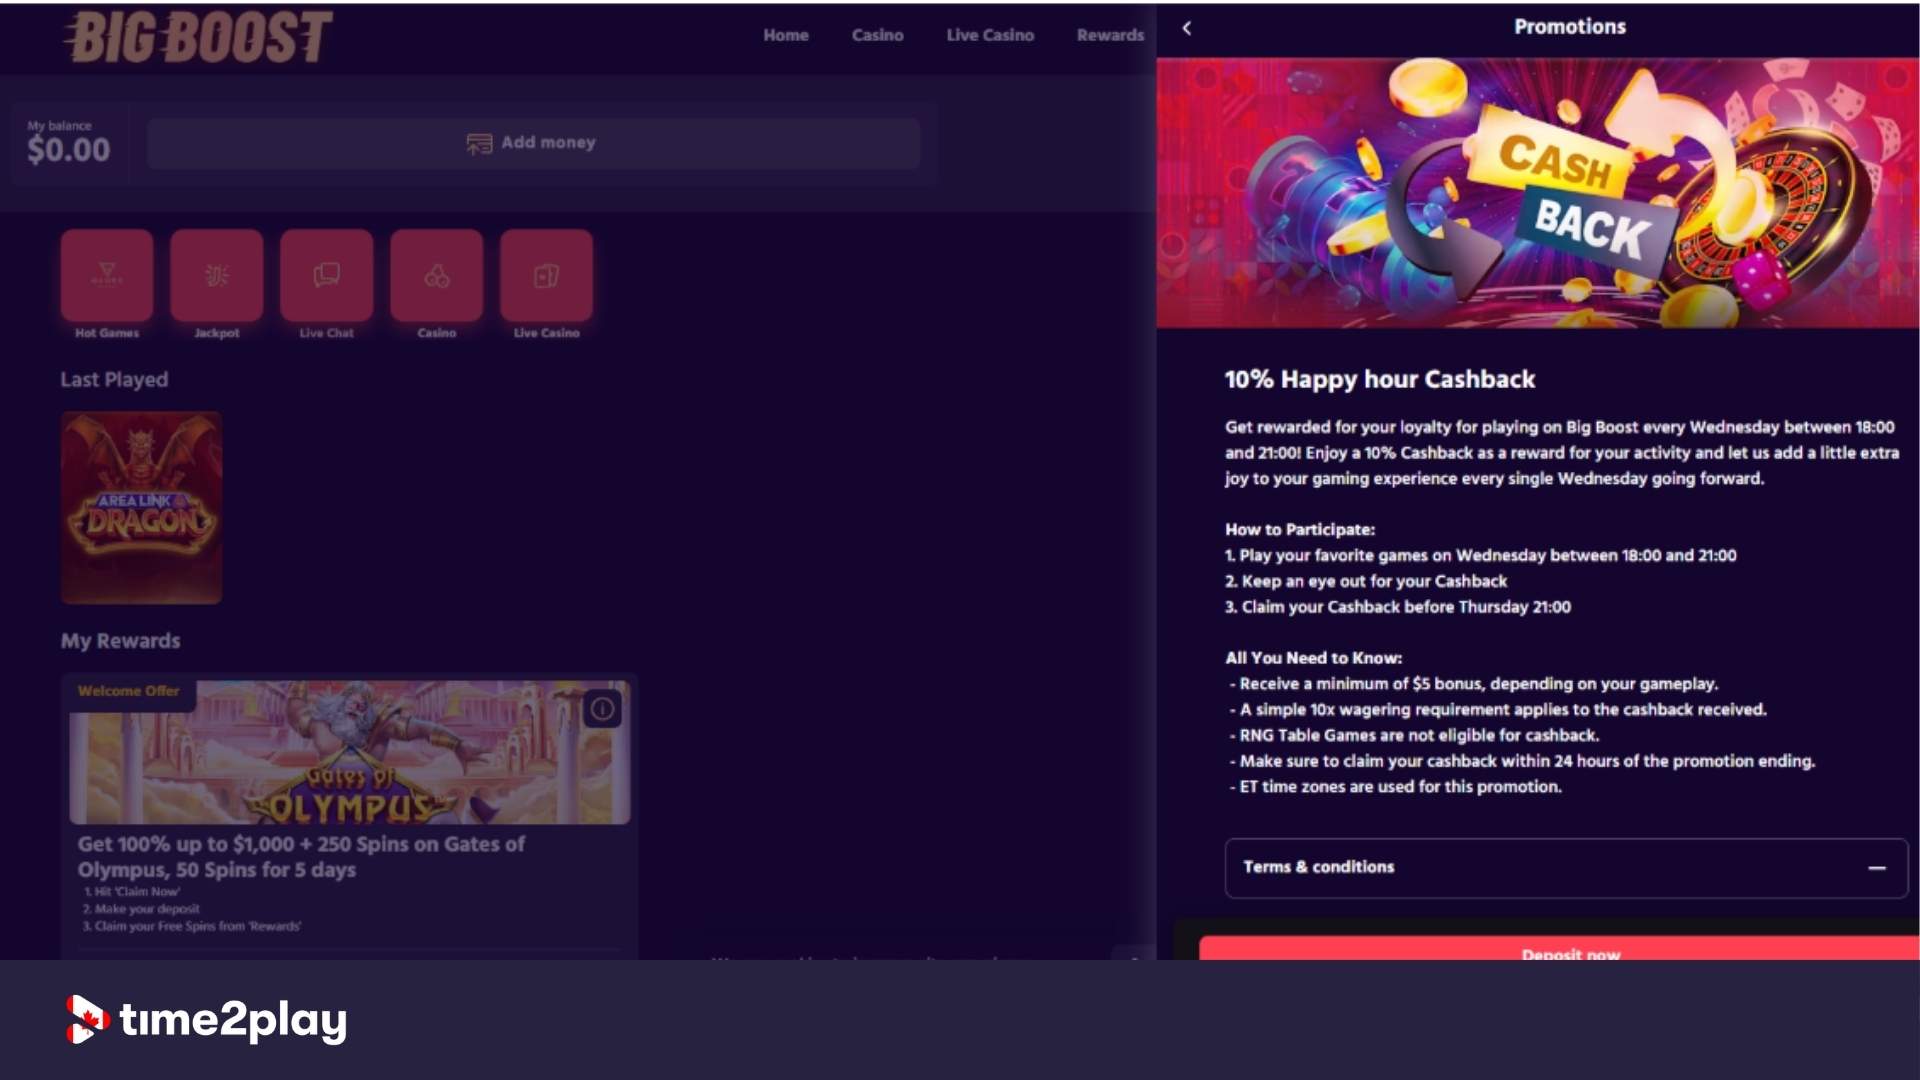Click the Add money button
This screenshot has height=1080, width=1920.
[533, 143]
